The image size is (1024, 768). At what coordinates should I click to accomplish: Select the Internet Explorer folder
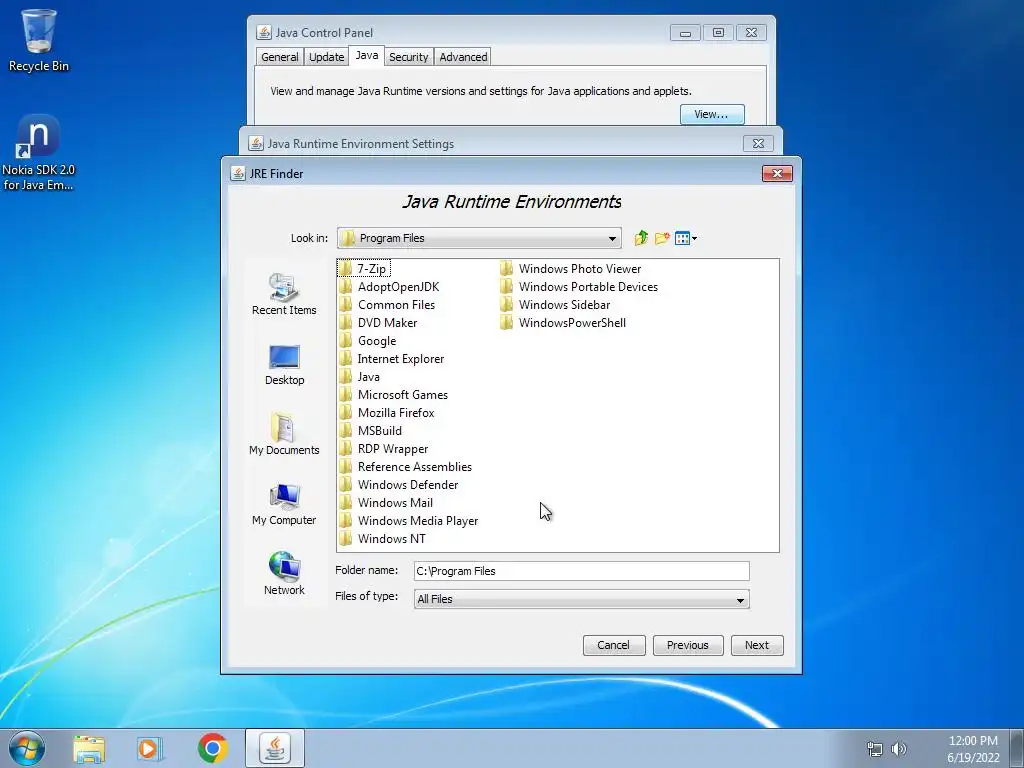point(391,359)
